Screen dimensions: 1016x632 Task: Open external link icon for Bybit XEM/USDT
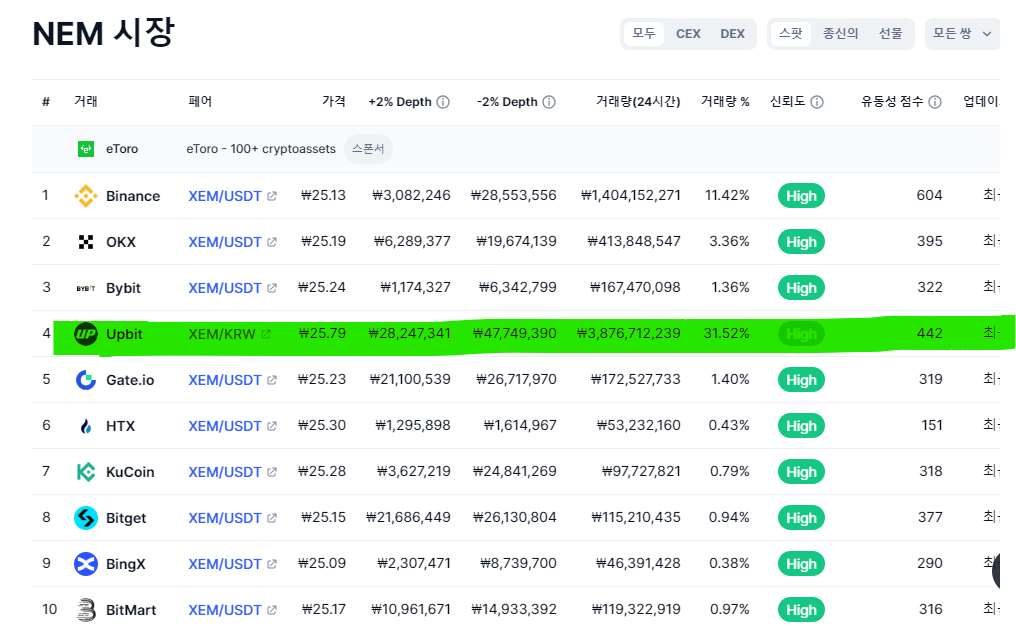point(272,288)
